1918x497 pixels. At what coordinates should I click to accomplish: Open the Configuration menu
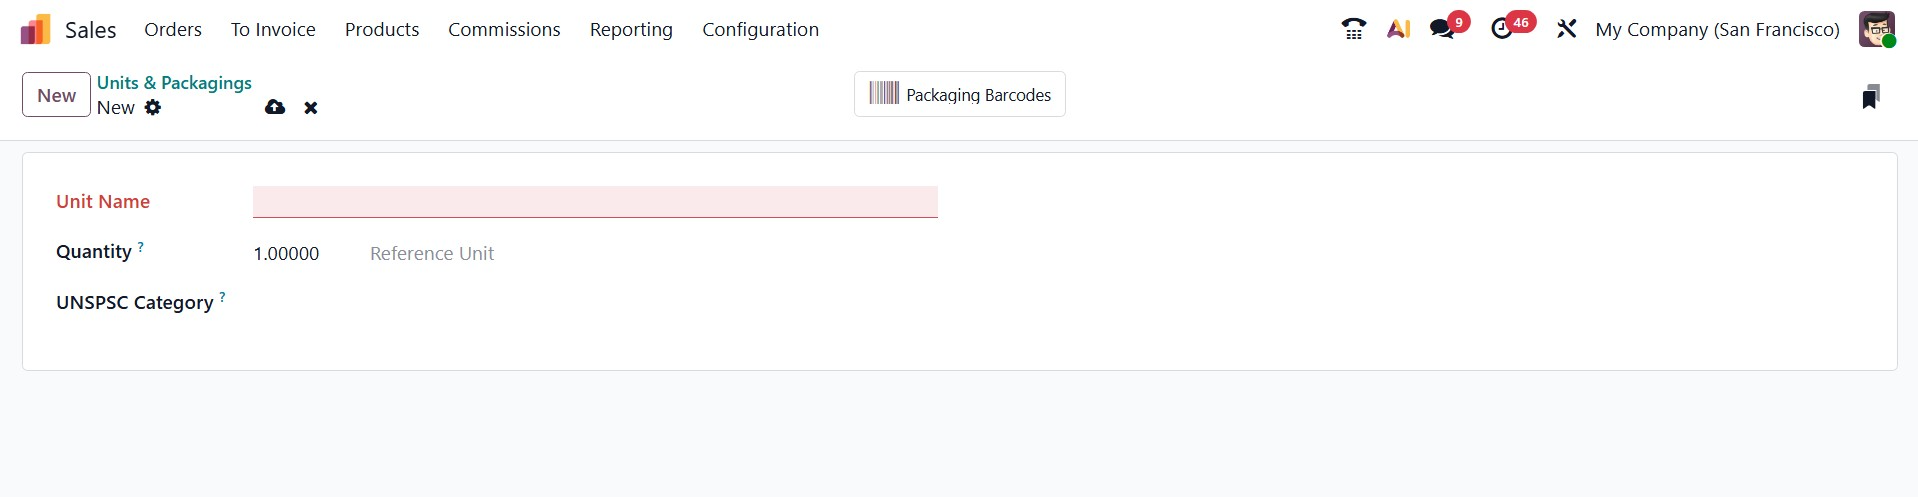pos(760,30)
